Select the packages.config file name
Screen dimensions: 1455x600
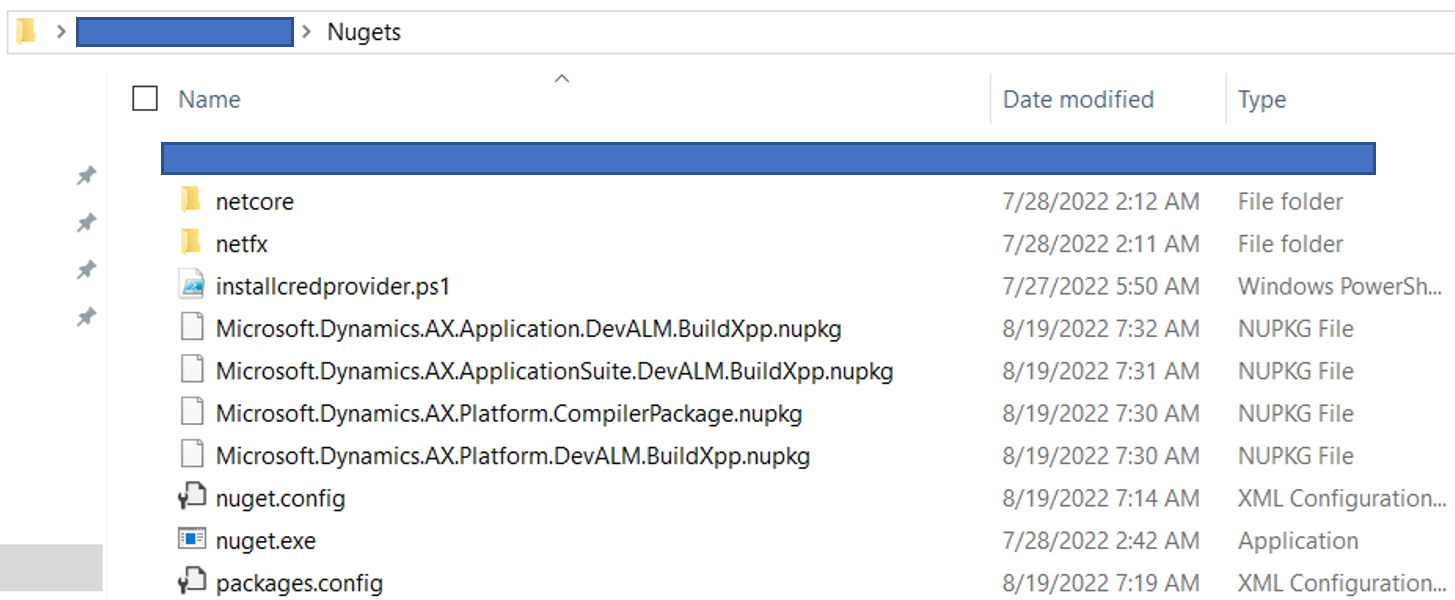pyautogui.click(x=299, y=583)
